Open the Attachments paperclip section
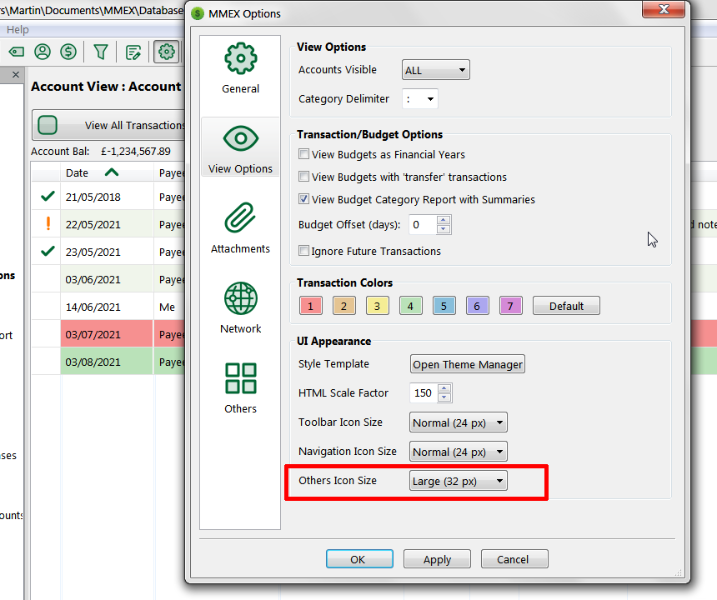 coord(241,228)
